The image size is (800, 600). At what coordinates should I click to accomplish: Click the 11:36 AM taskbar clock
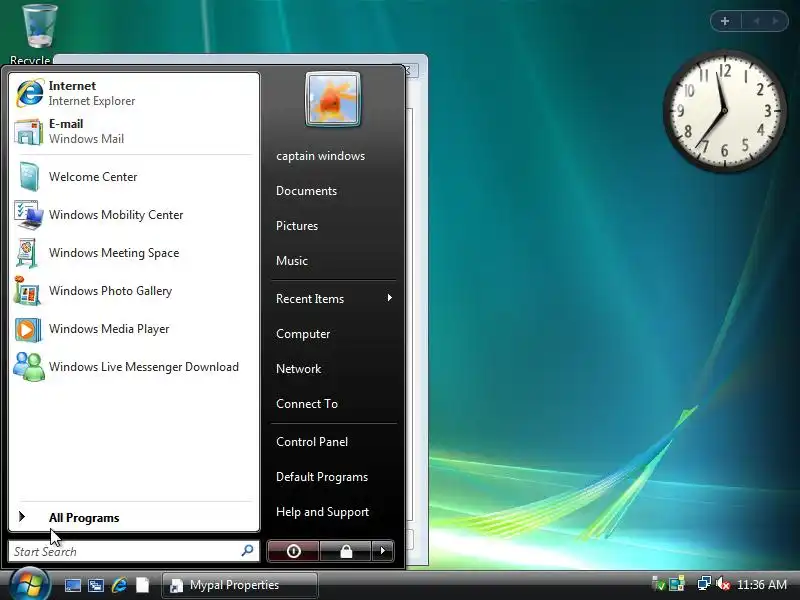tap(762, 585)
